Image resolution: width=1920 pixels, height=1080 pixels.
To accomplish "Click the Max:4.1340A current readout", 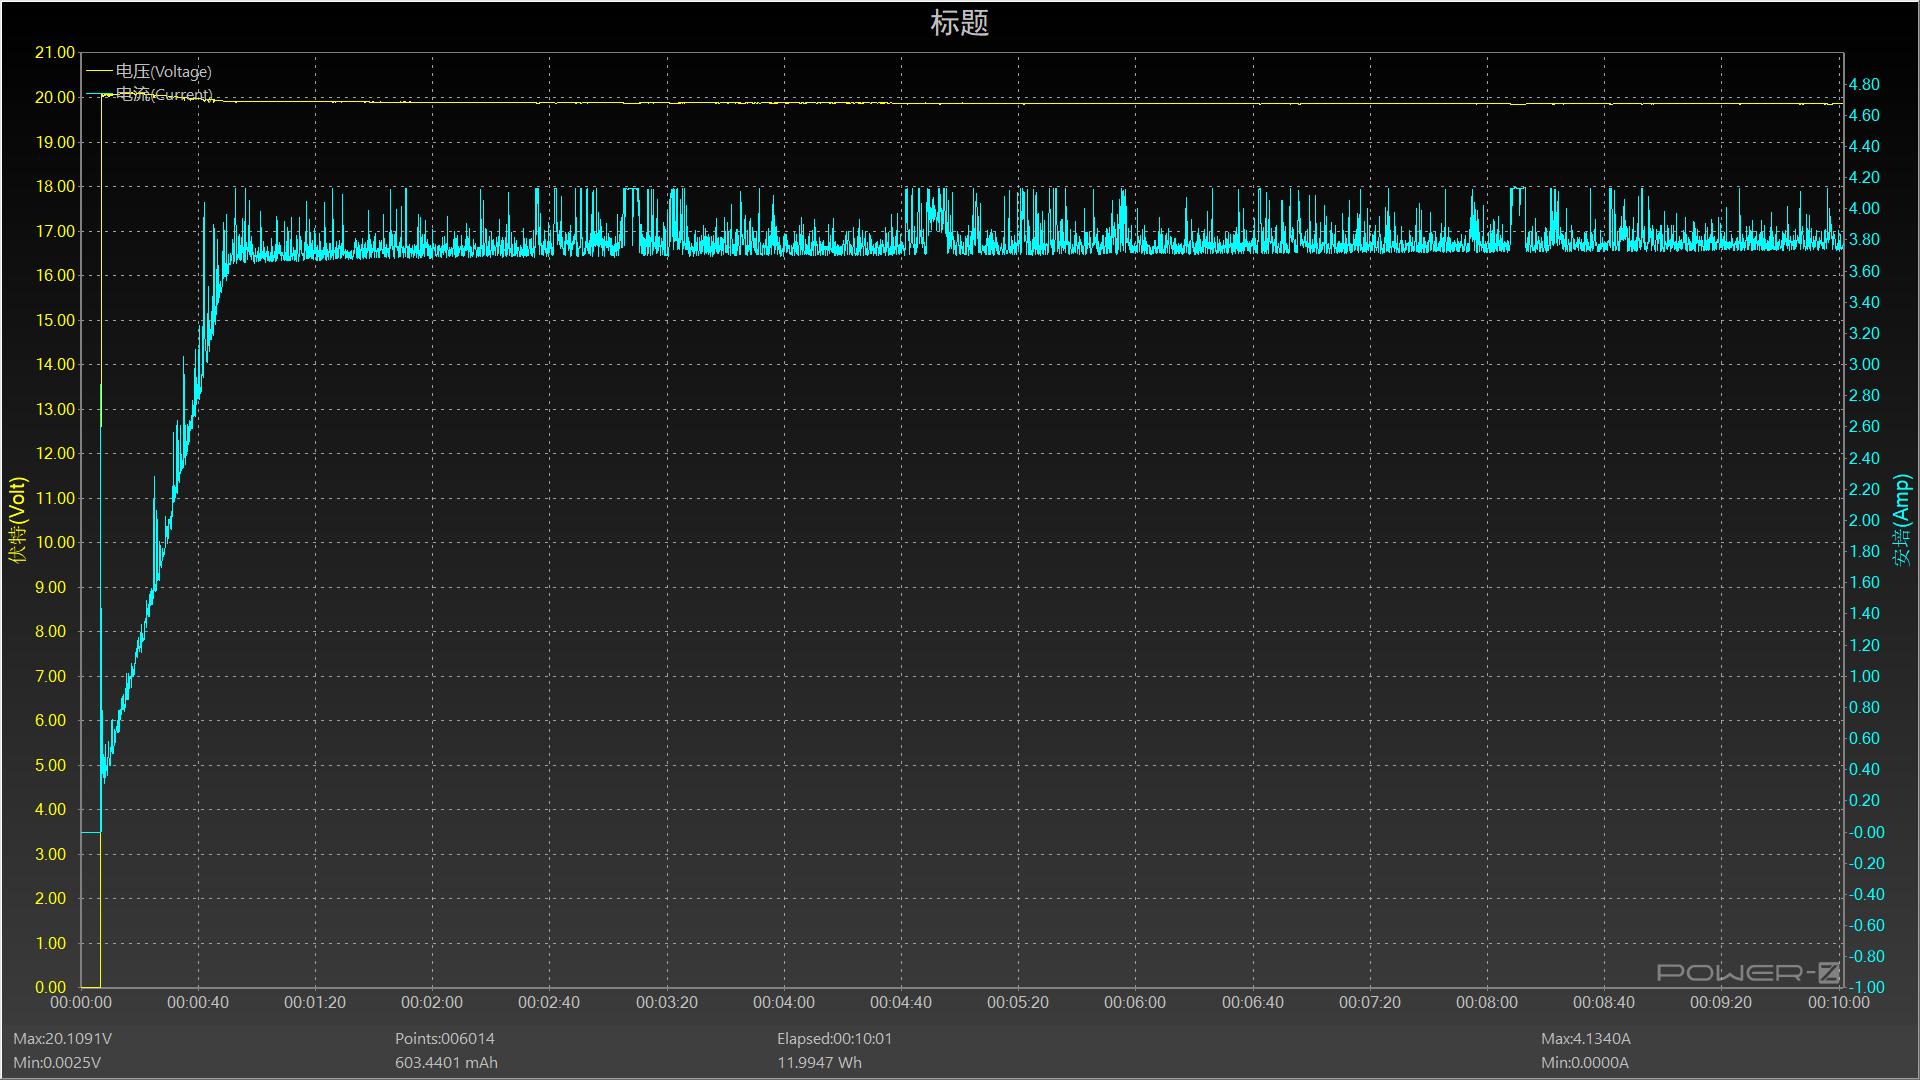I will pos(1586,1038).
